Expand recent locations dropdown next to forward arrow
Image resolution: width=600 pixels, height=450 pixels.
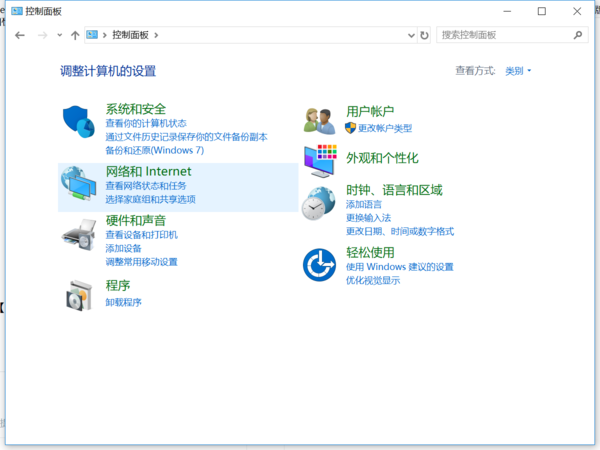tap(59, 35)
